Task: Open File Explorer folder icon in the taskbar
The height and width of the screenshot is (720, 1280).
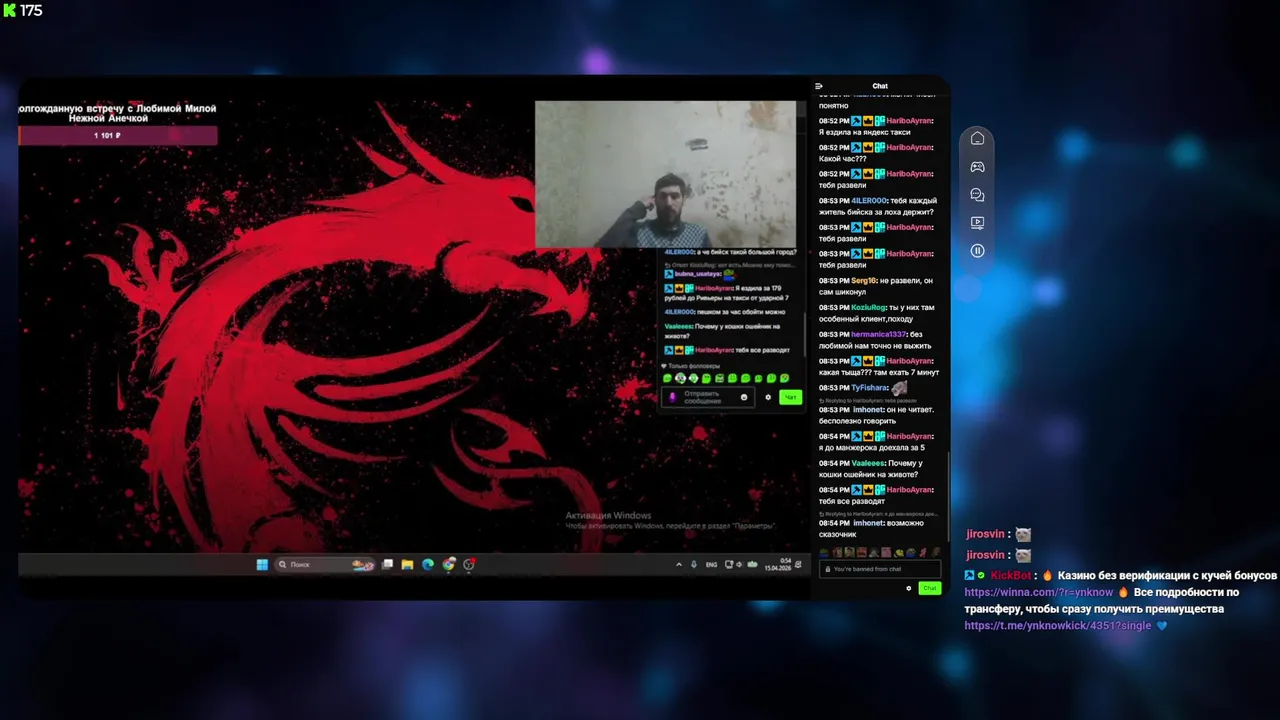Action: tap(408, 565)
